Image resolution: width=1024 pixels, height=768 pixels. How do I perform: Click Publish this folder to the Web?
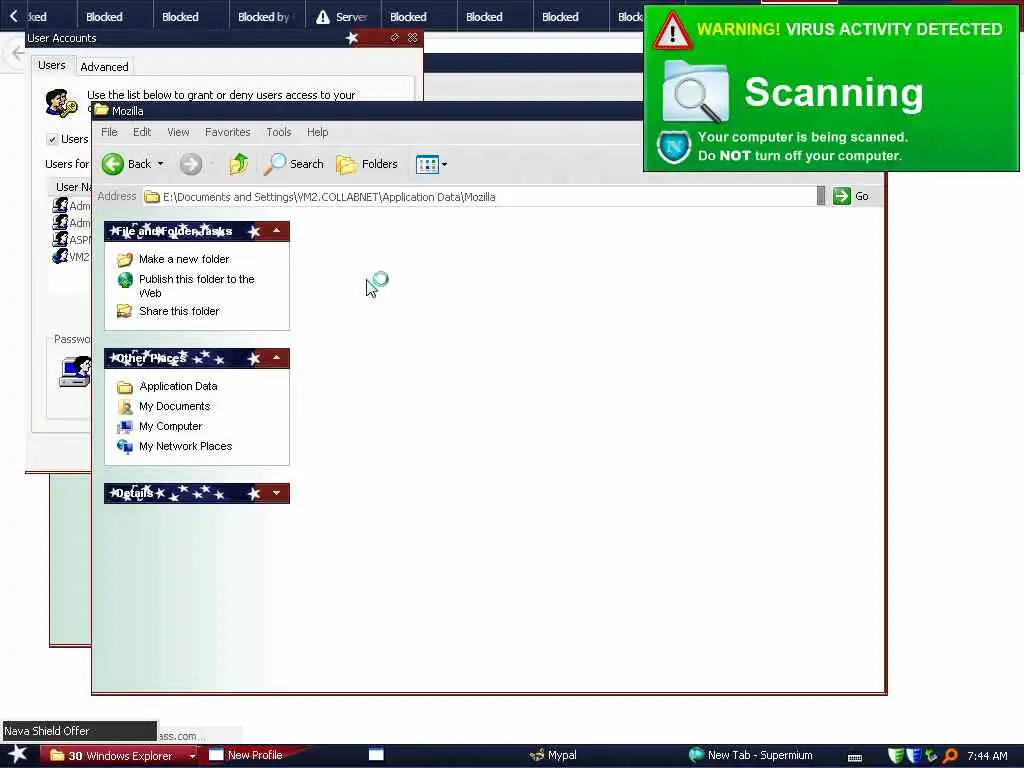click(x=197, y=286)
